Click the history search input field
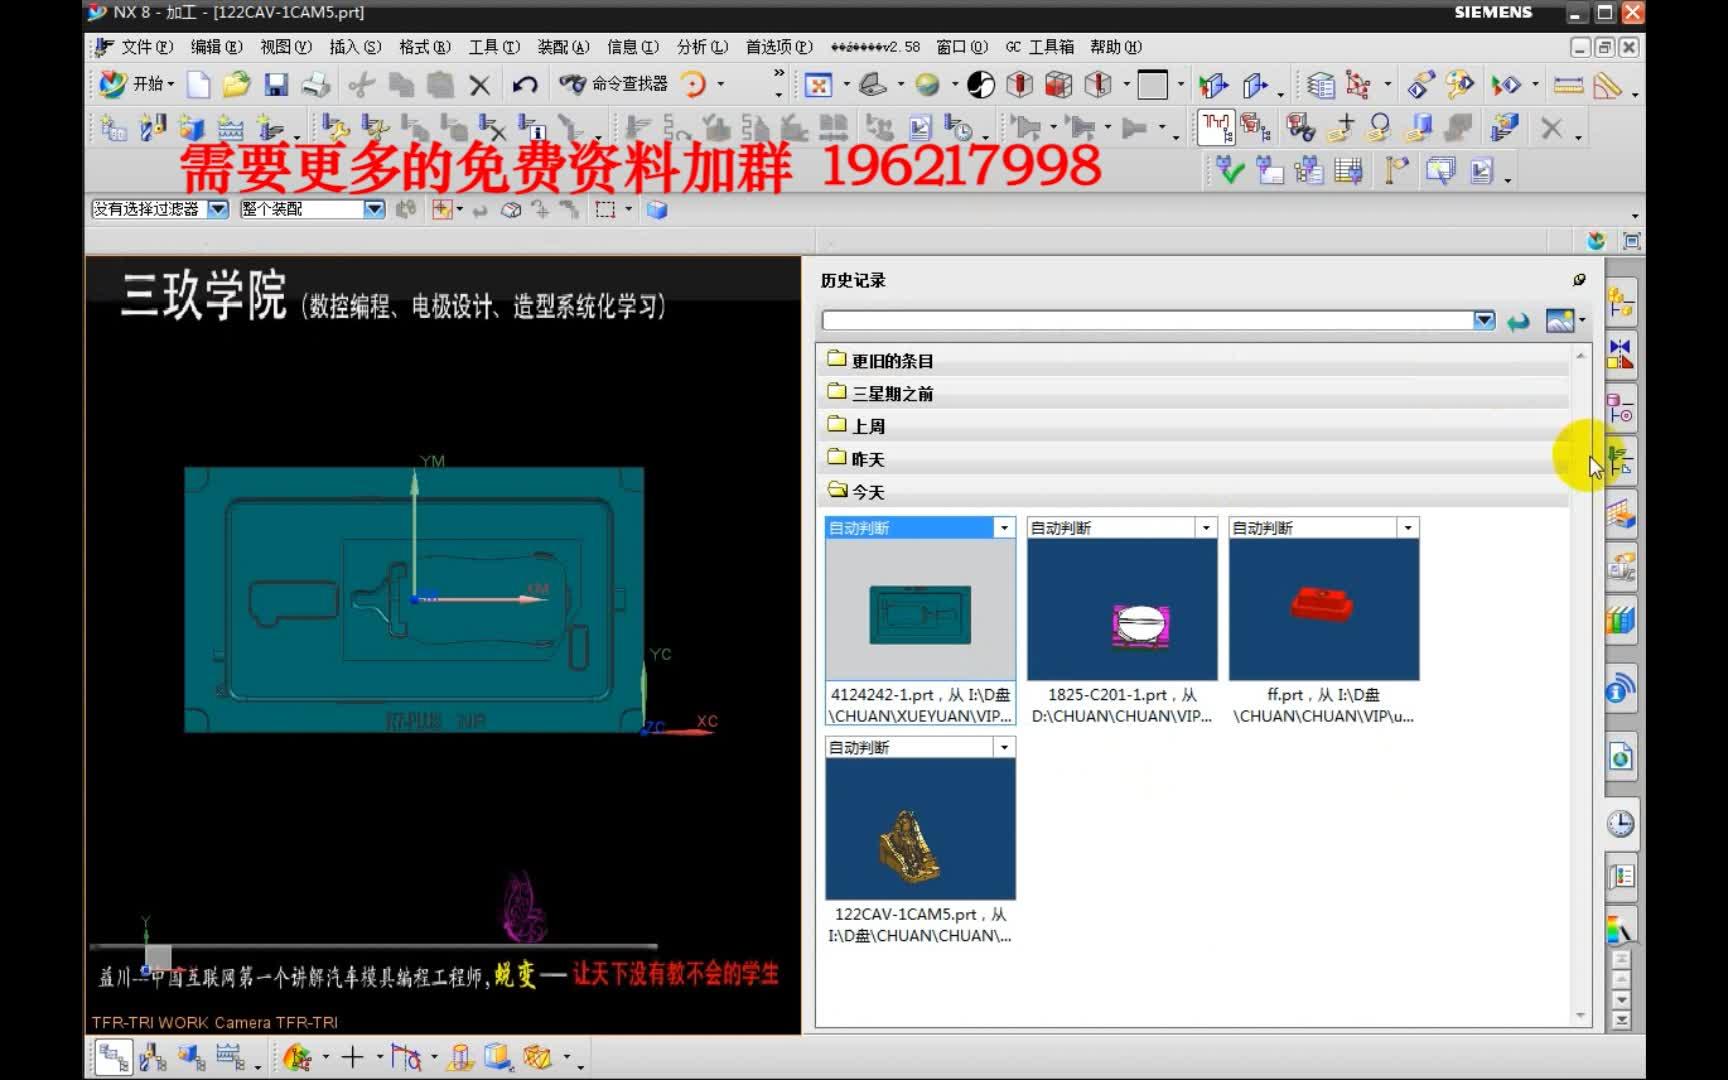1728x1080 pixels. click(x=1147, y=320)
